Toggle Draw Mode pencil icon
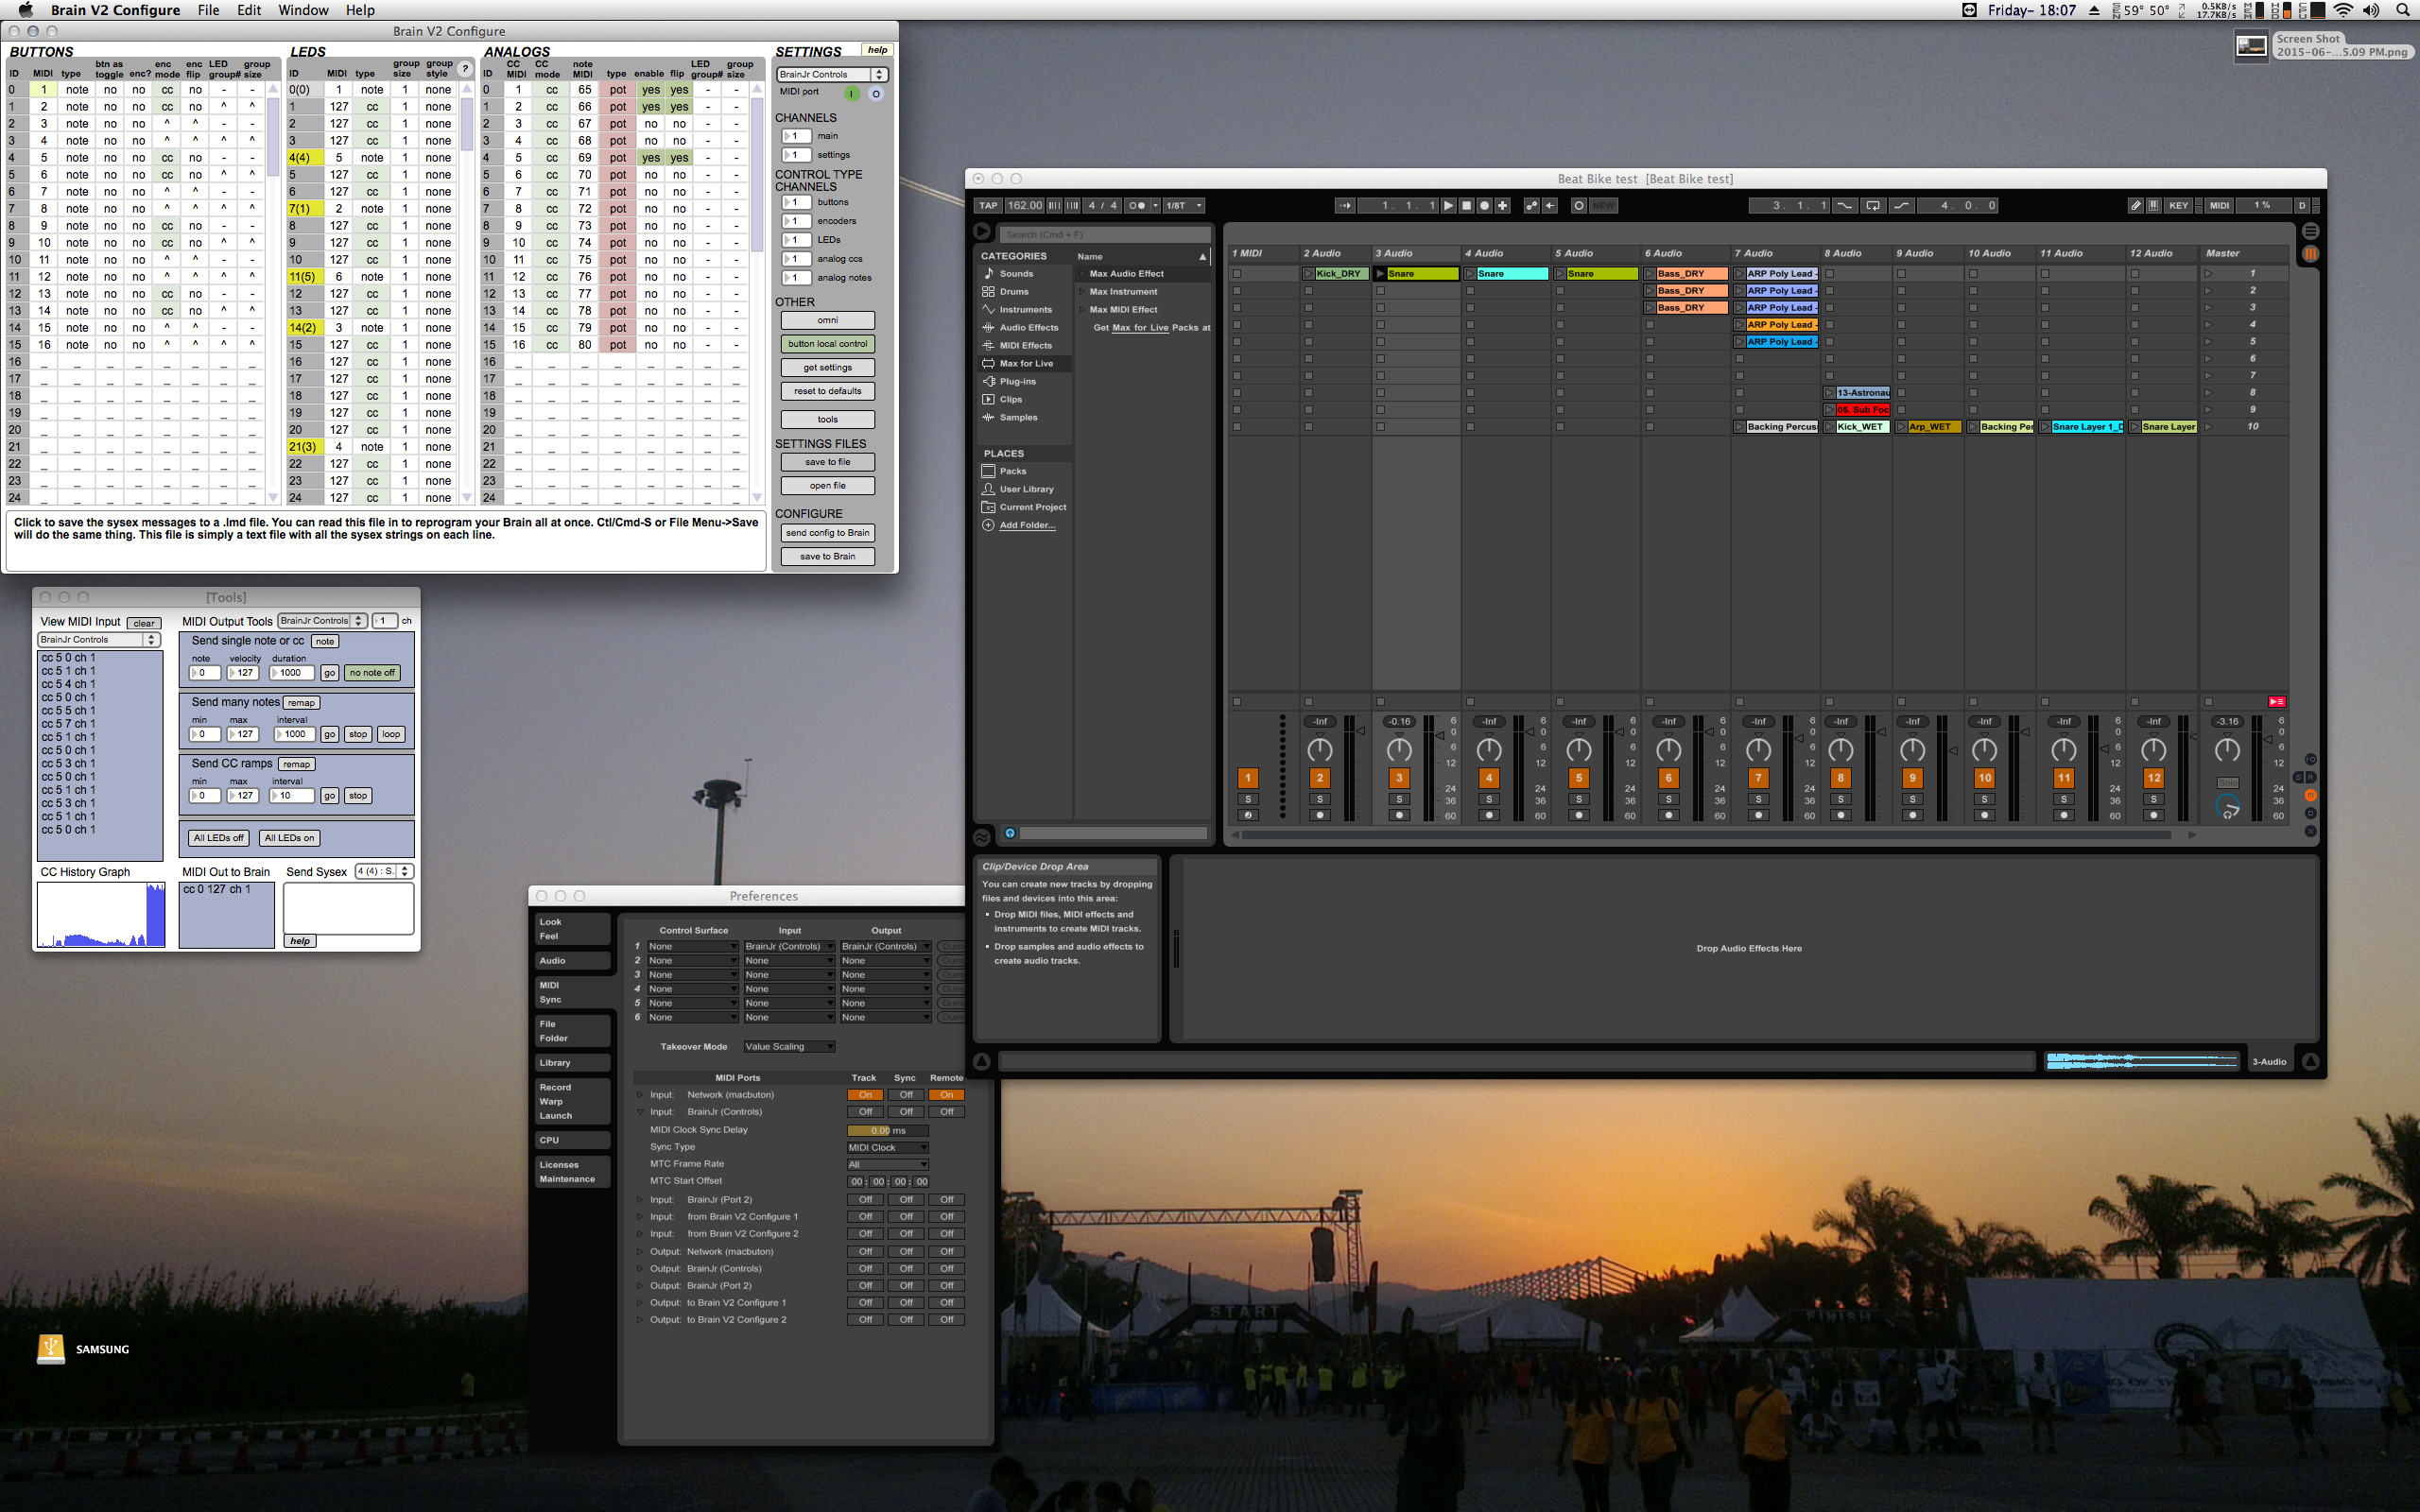This screenshot has height=1512, width=2420. tap(2135, 205)
